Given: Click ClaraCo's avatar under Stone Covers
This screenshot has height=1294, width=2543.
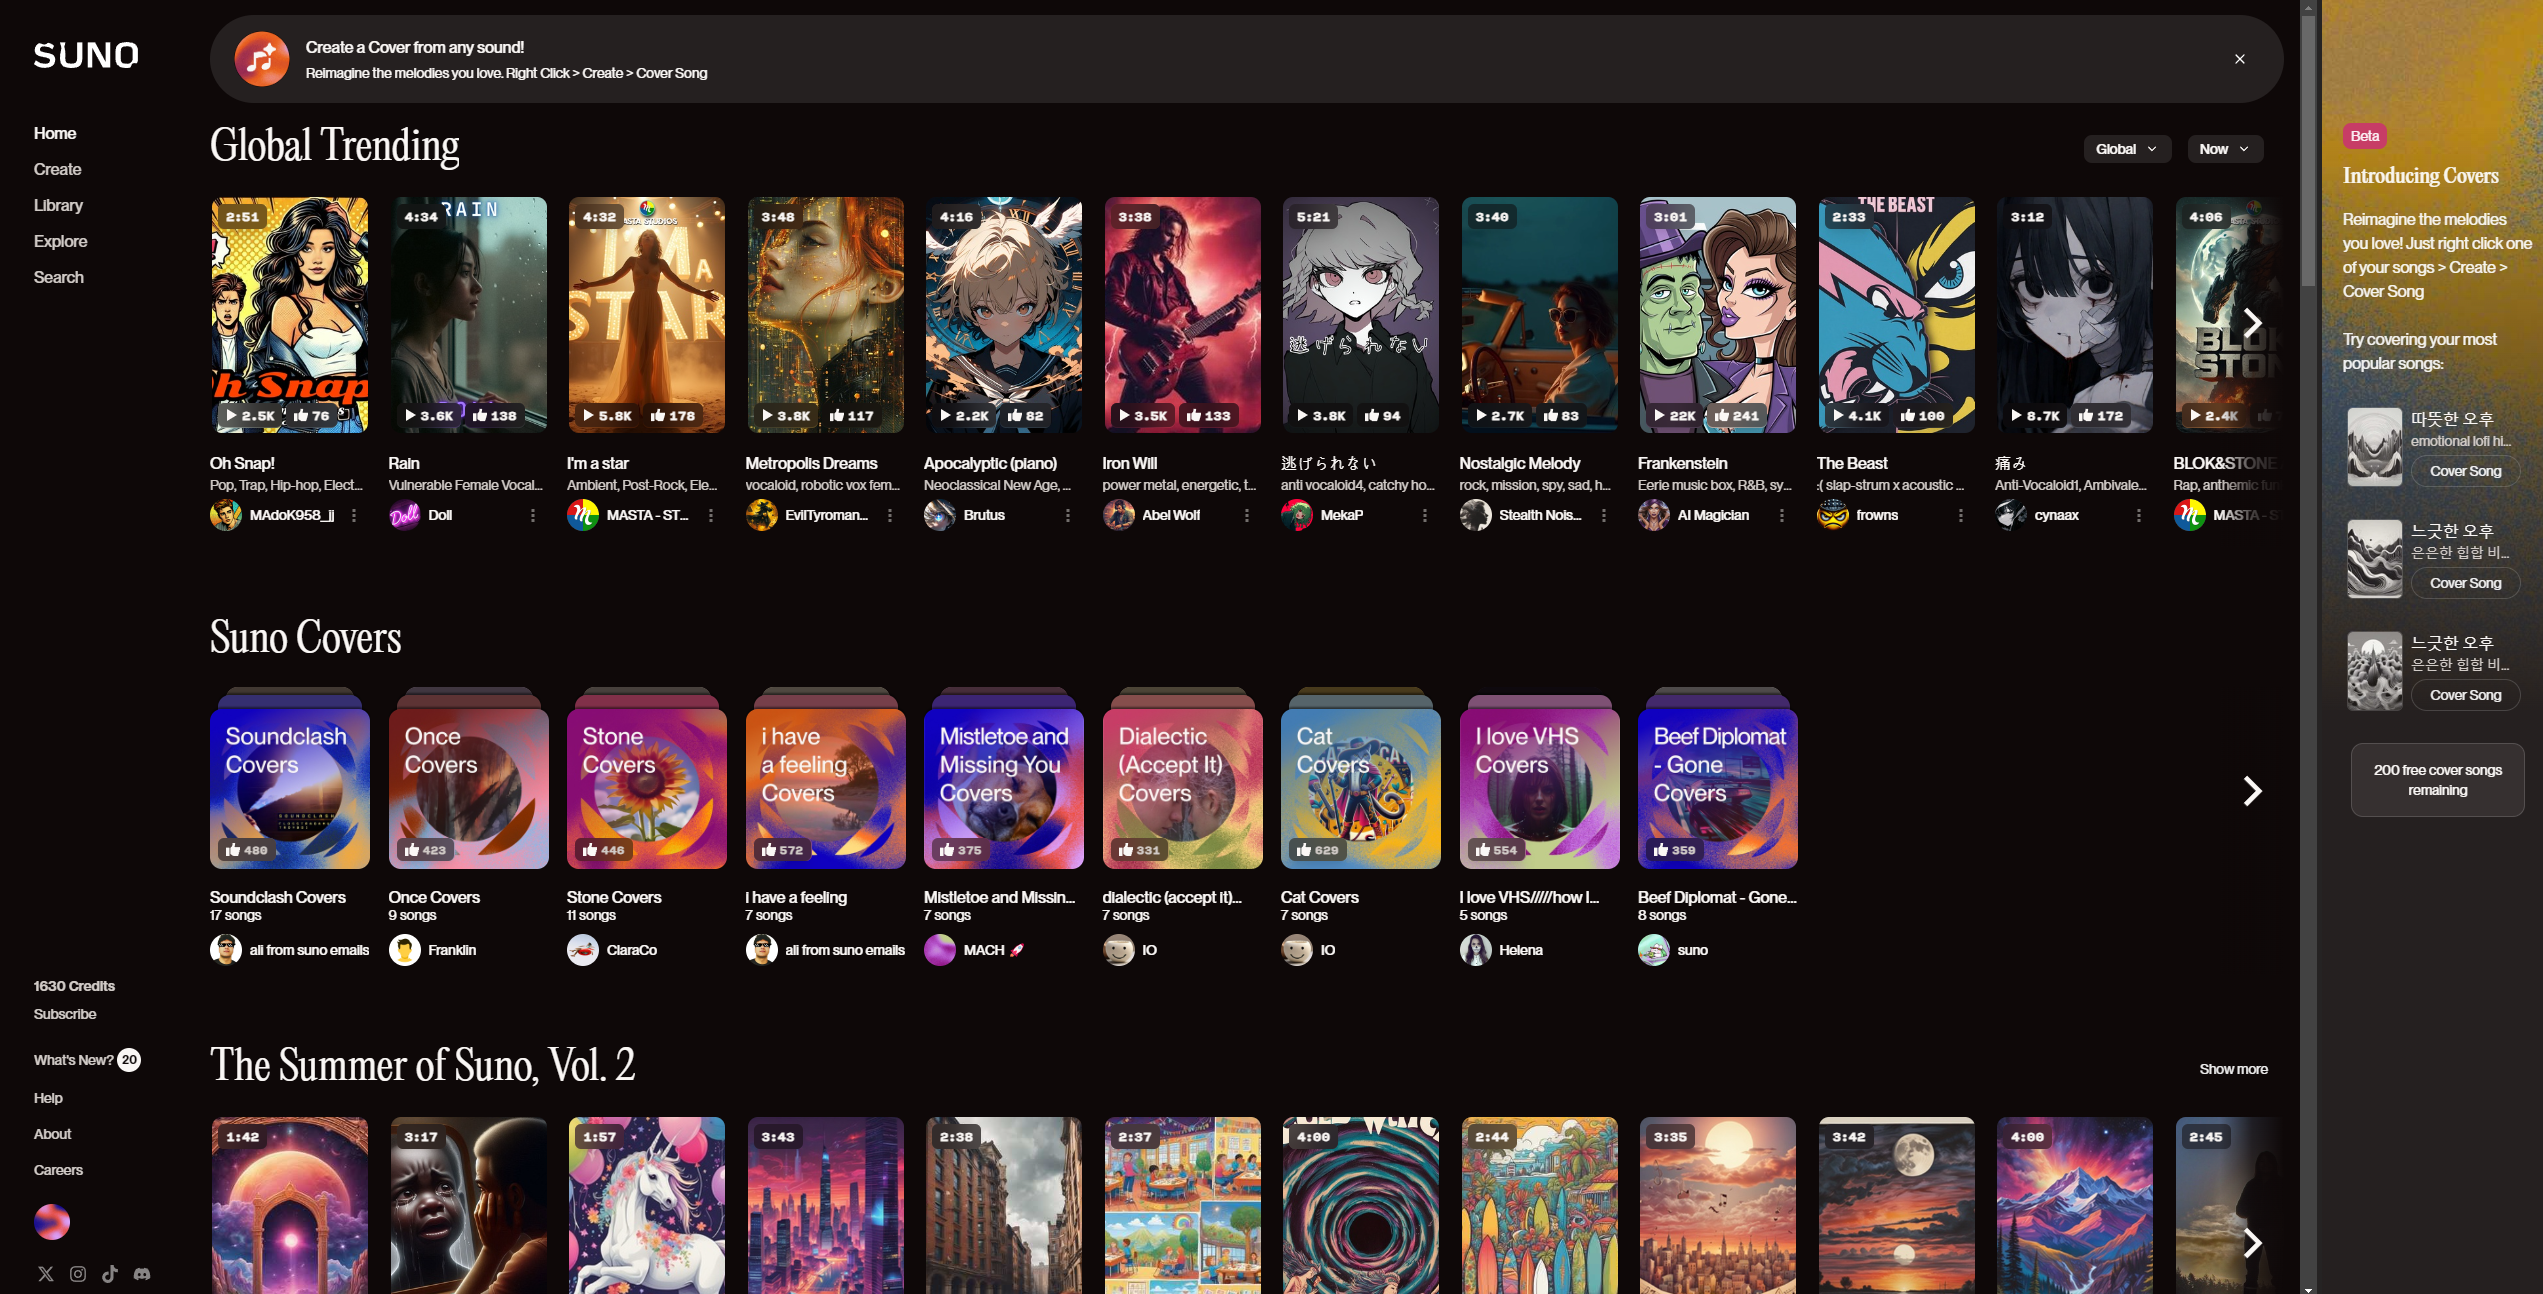Looking at the screenshot, I should pyautogui.click(x=583, y=950).
